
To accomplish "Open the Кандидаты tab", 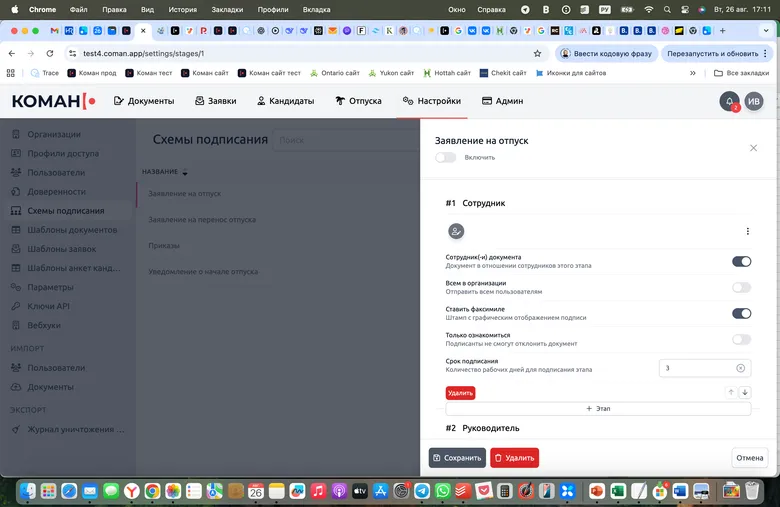I will (285, 101).
